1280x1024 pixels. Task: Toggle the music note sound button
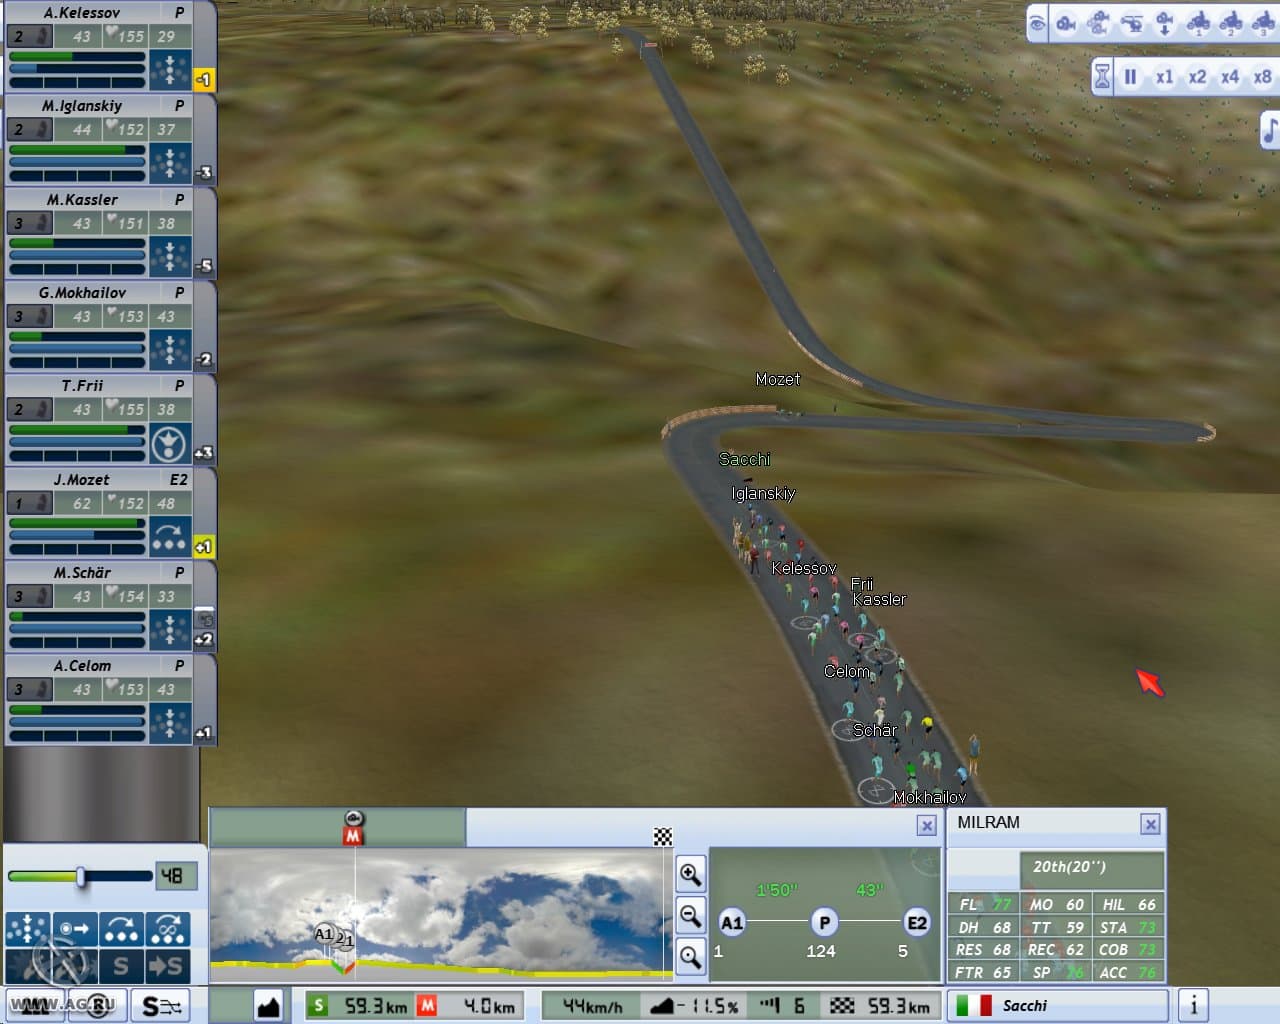pyautogui.click(x=1270, y=129)
